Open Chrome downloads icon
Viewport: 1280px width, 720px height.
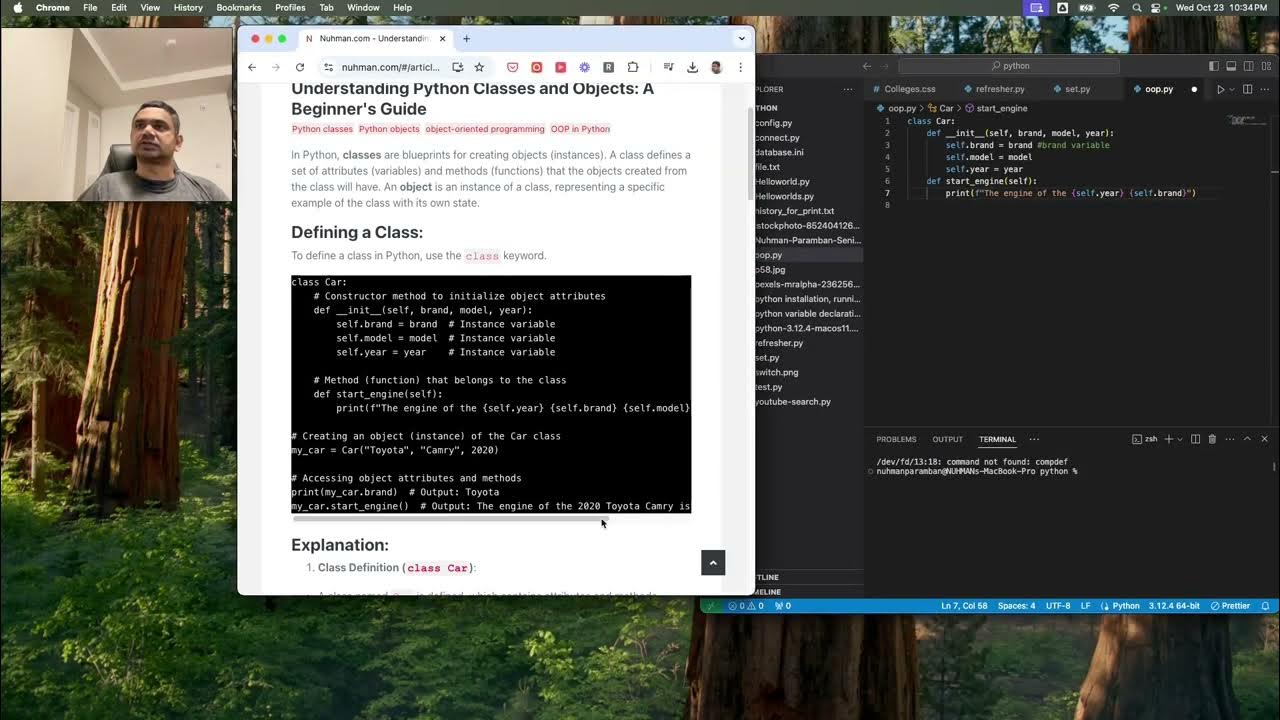click(692, 67)
